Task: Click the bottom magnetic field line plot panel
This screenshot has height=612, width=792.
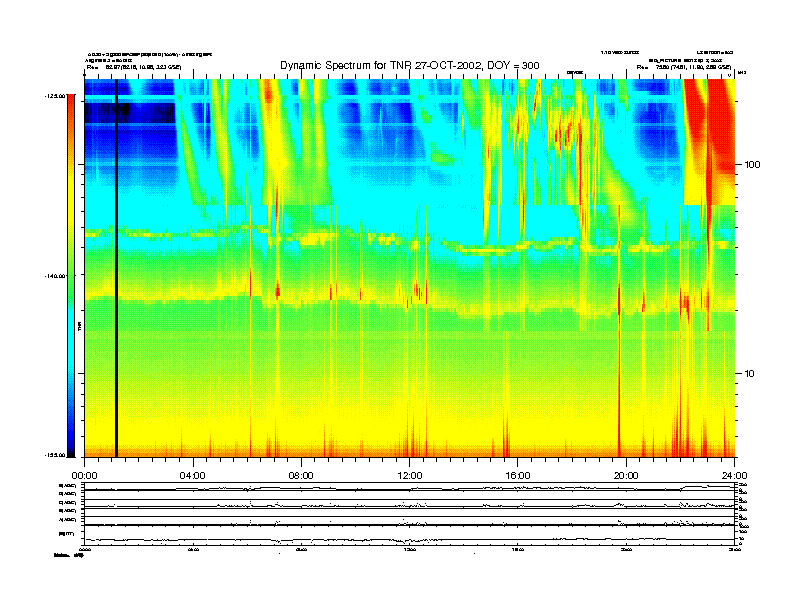Action: [x=410, y=535]
